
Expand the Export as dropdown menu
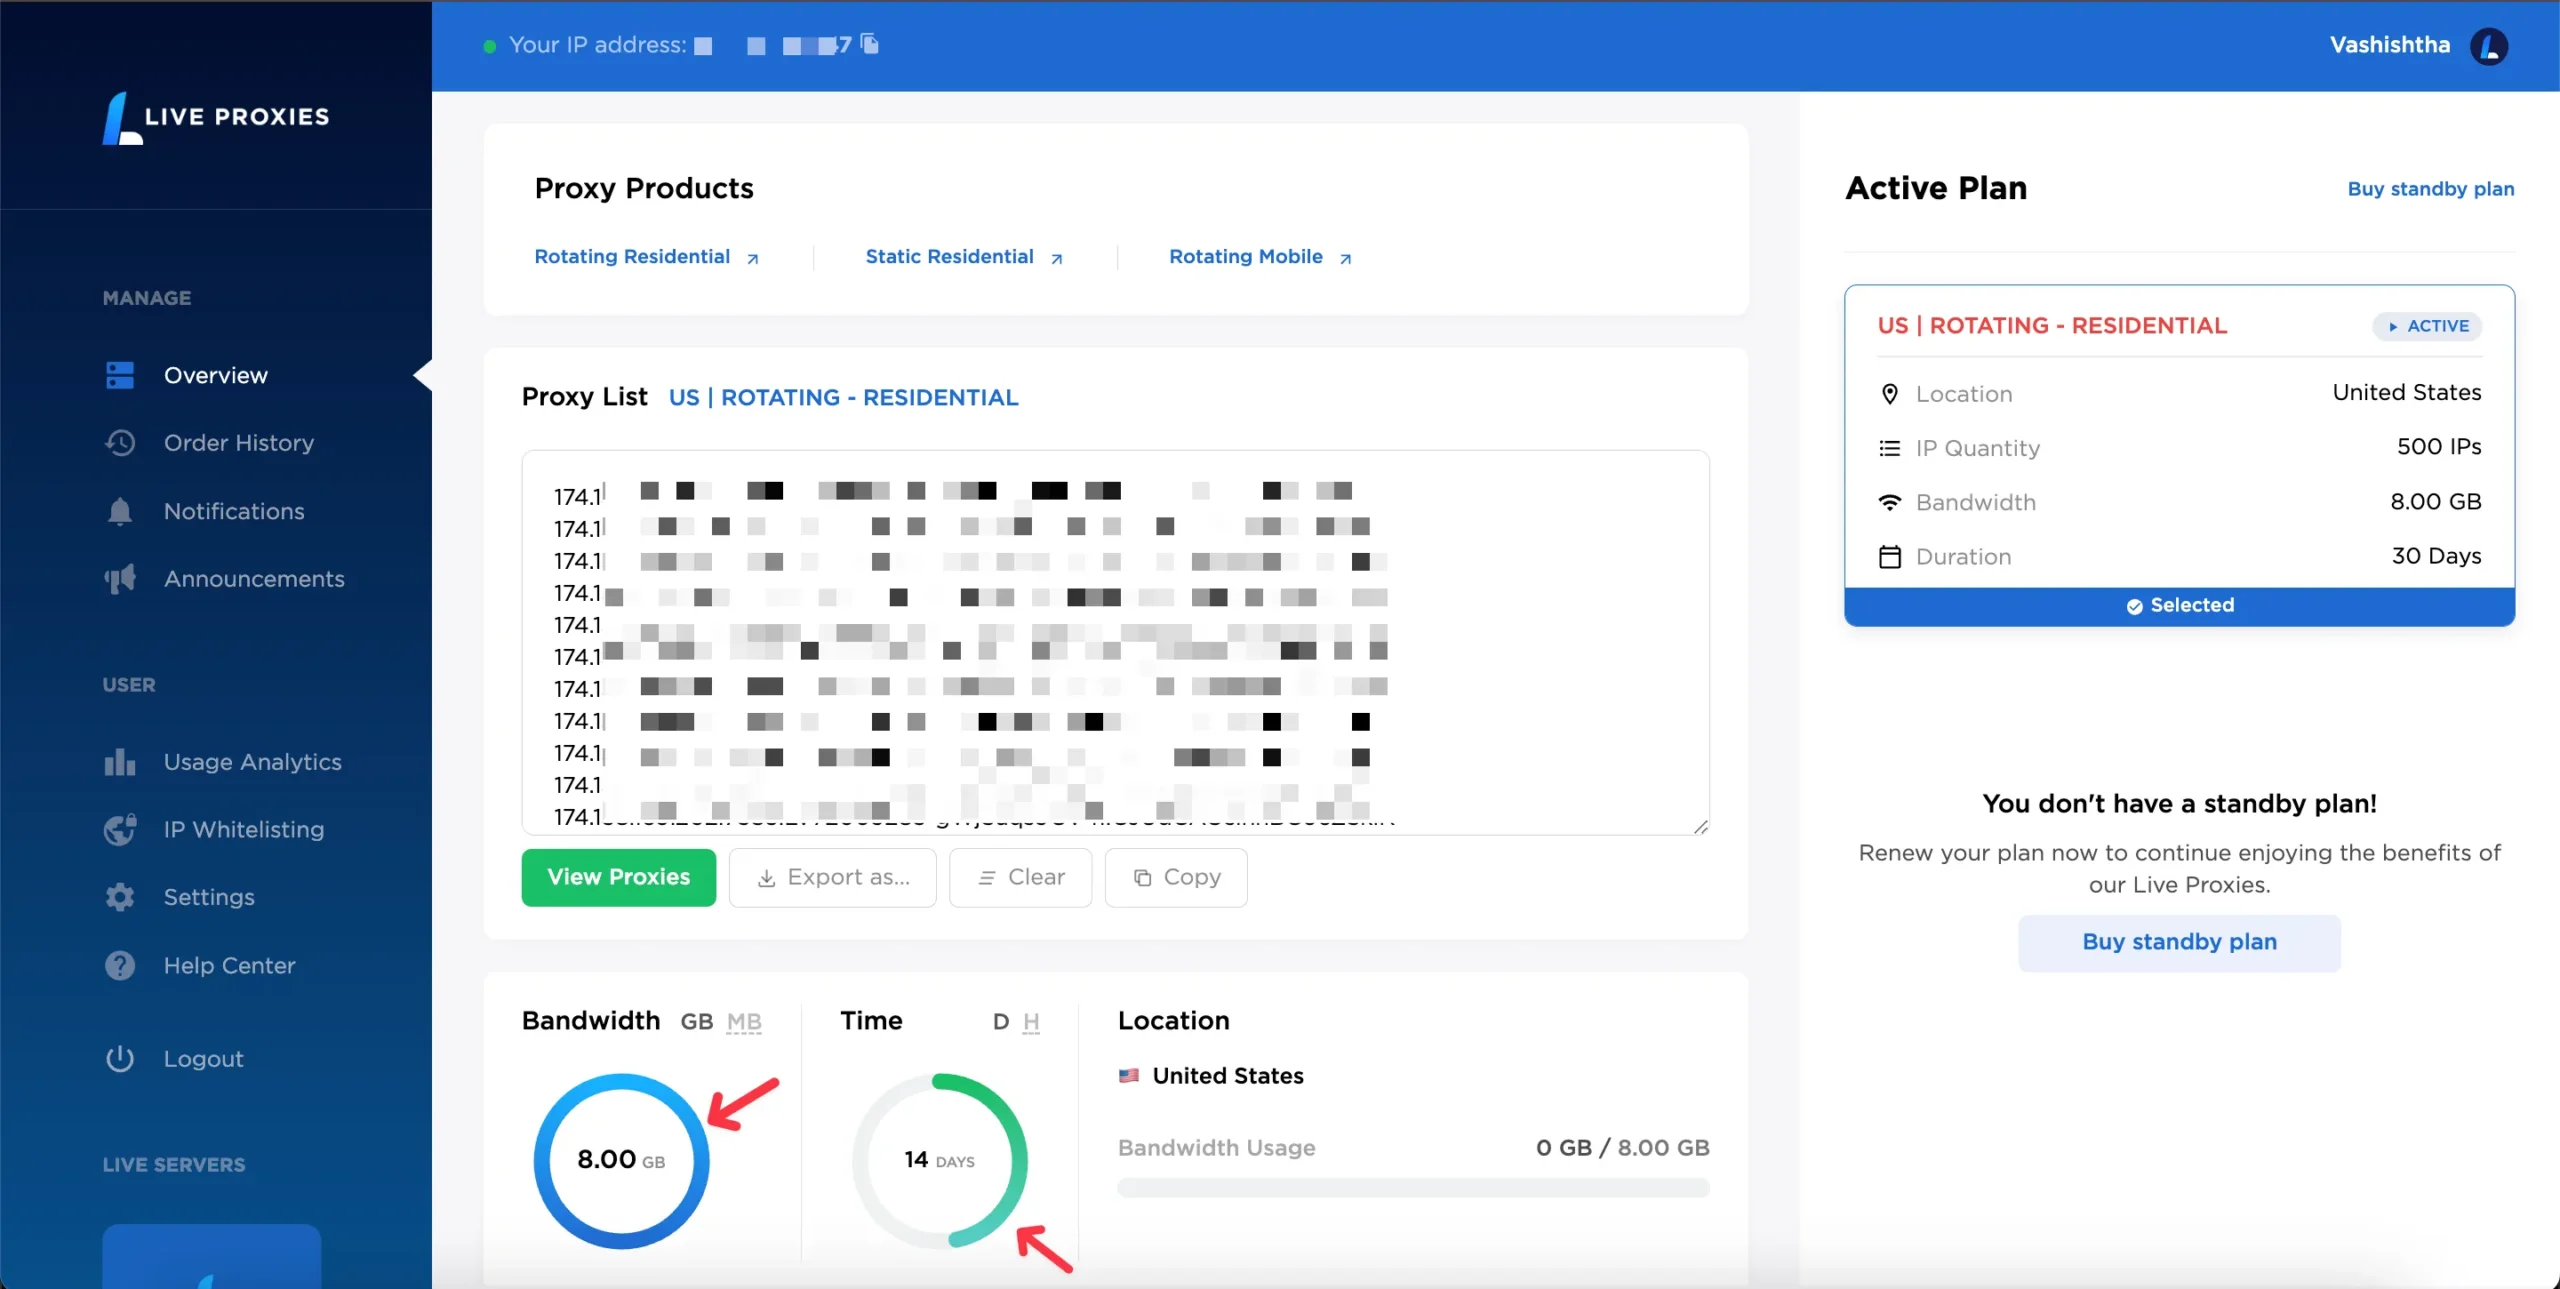[831, 876]
